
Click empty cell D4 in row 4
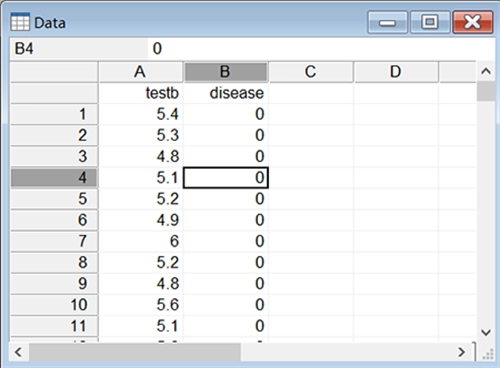(396, 178)
